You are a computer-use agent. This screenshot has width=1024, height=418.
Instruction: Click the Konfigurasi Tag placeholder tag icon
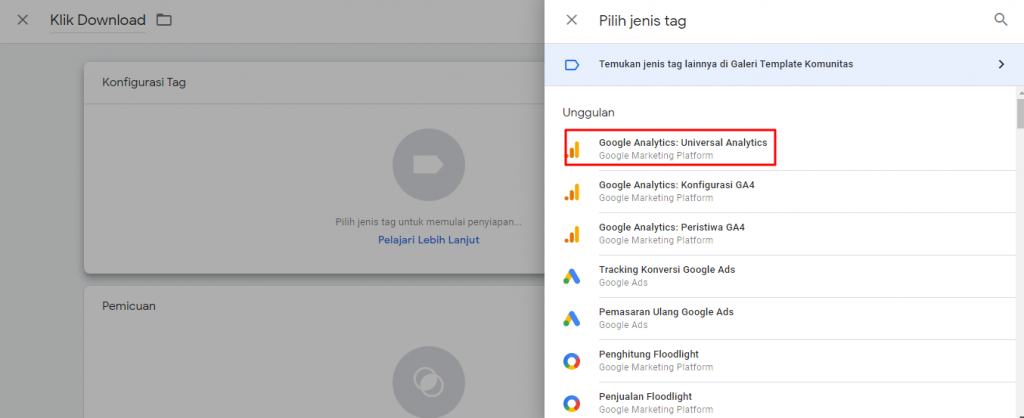coord(428,165)
